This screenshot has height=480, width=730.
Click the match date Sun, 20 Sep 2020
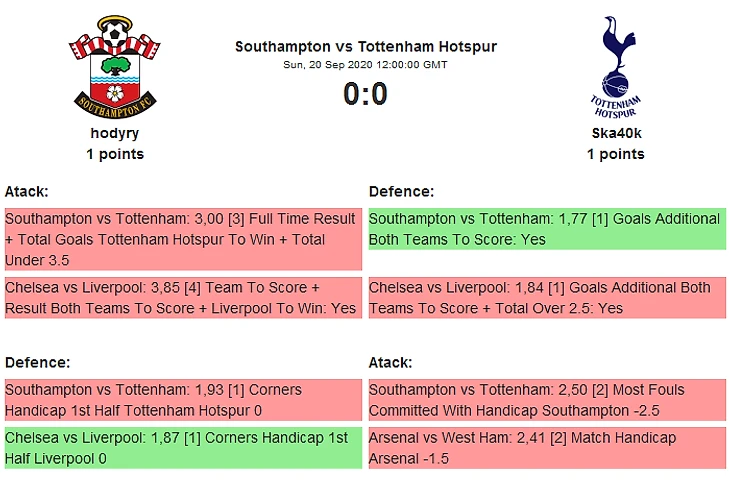[365, 65]
